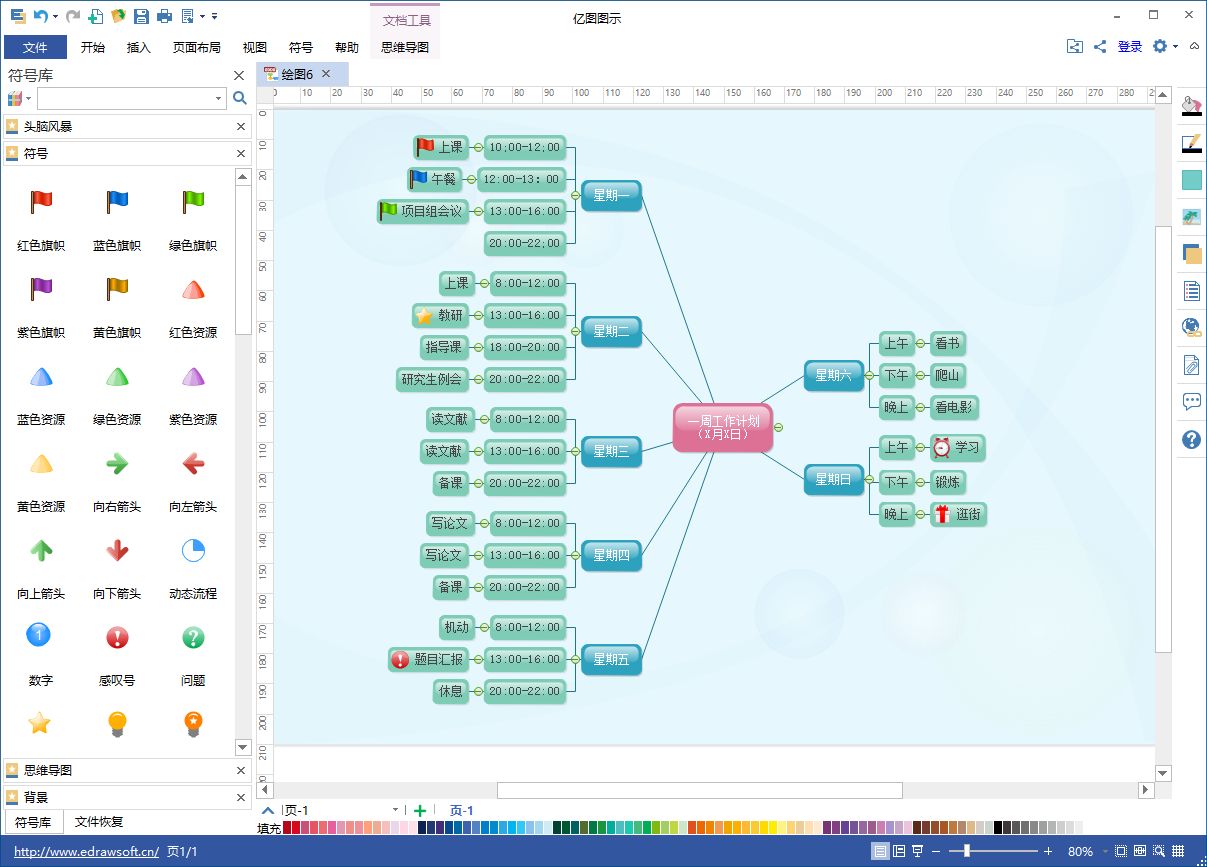Click the Open file icon in toolbar

tap(118, 16)
